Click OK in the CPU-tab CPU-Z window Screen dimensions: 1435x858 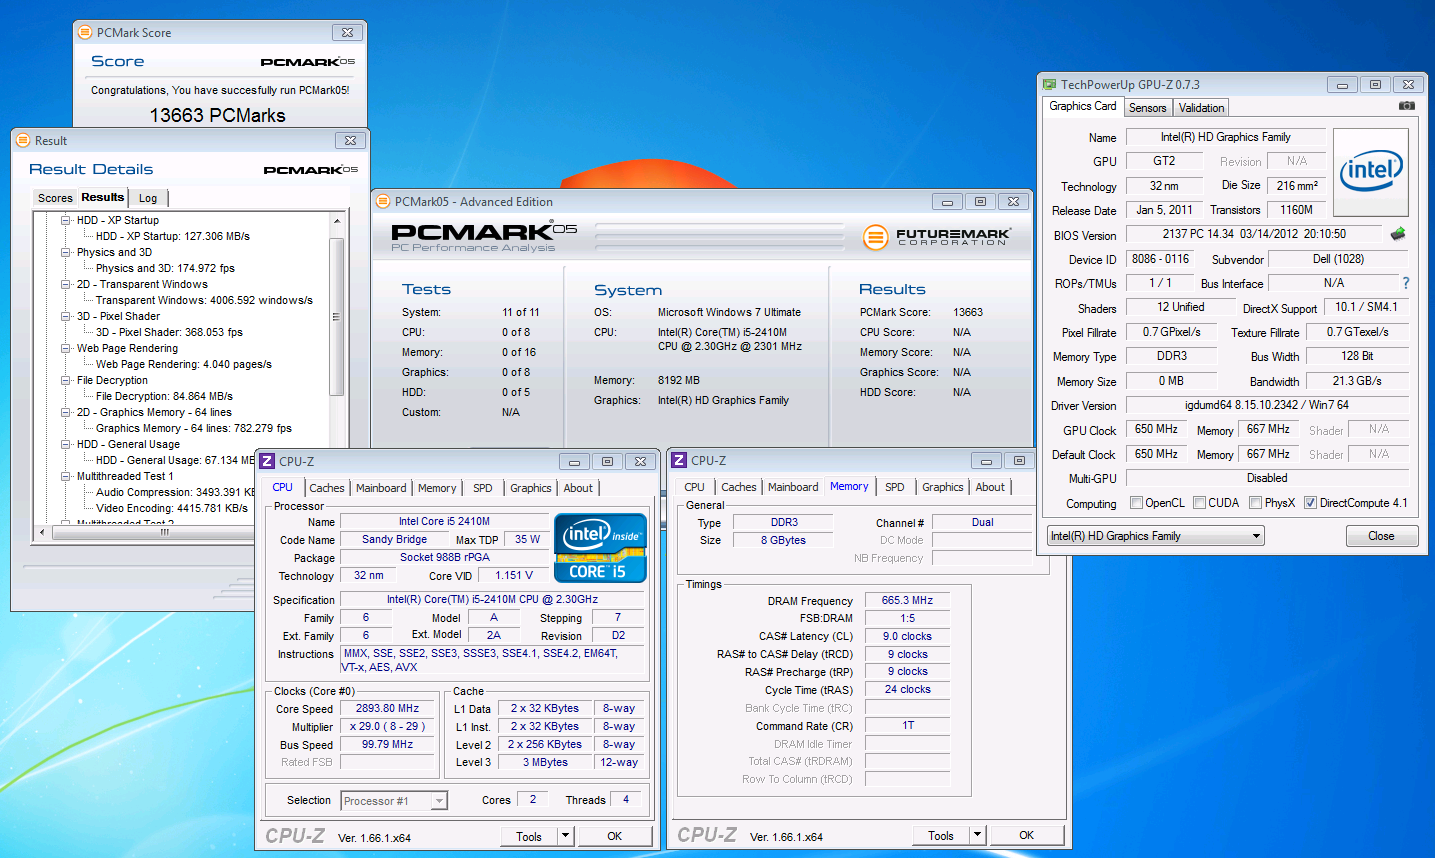point(614,836)
